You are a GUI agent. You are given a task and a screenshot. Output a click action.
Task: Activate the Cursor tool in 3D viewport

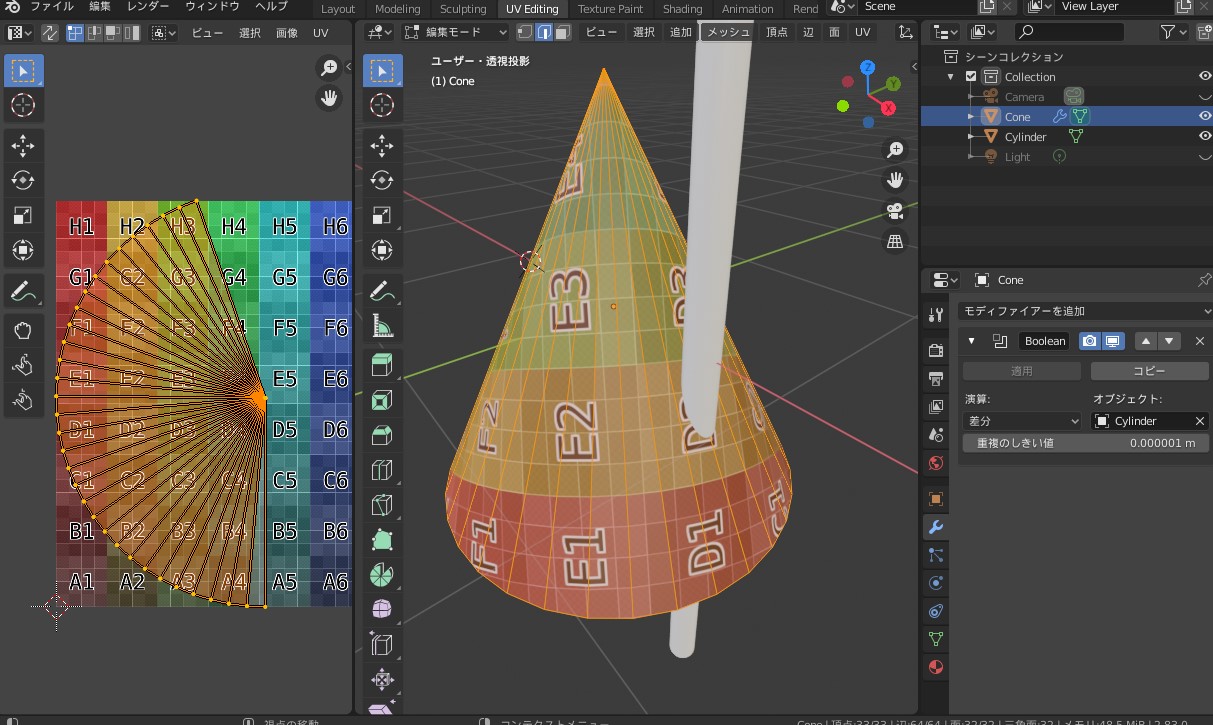pos(382,104)
